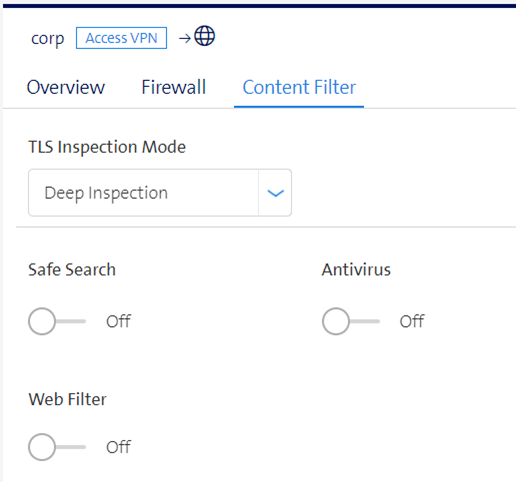Select the Content Filter tab

point(299,88)
